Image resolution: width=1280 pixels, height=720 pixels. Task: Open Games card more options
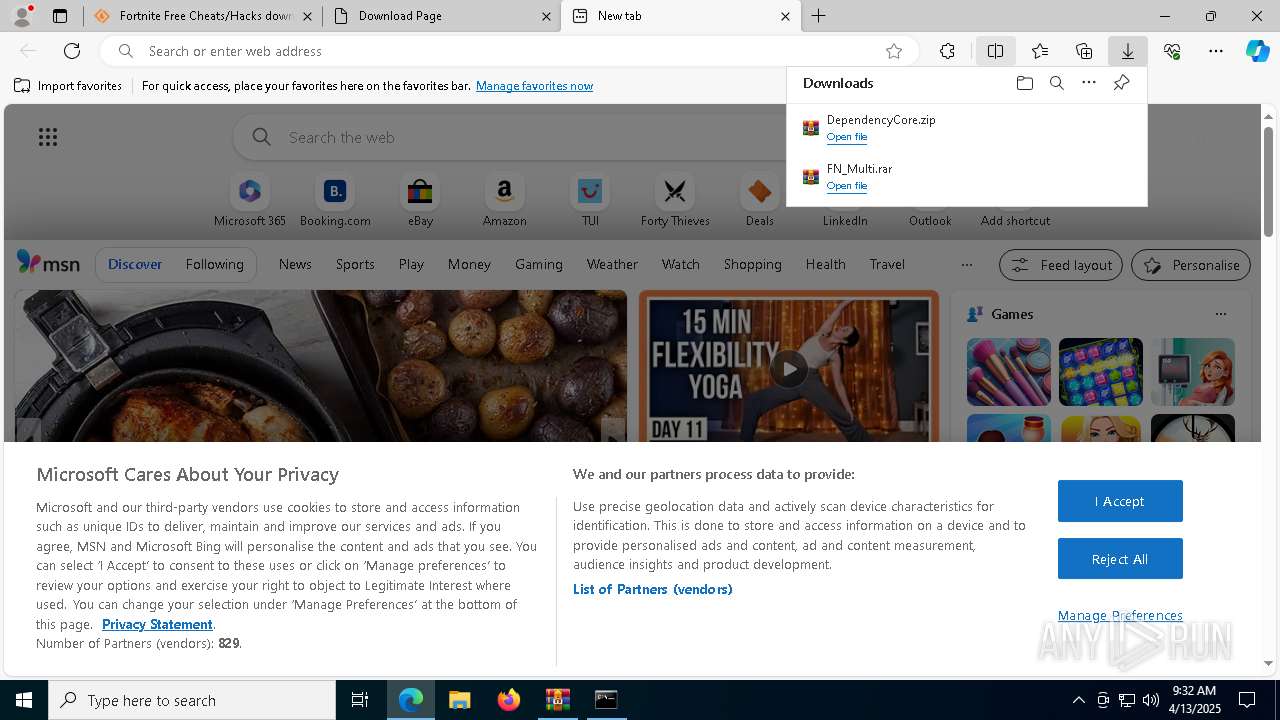[1220, 314]
